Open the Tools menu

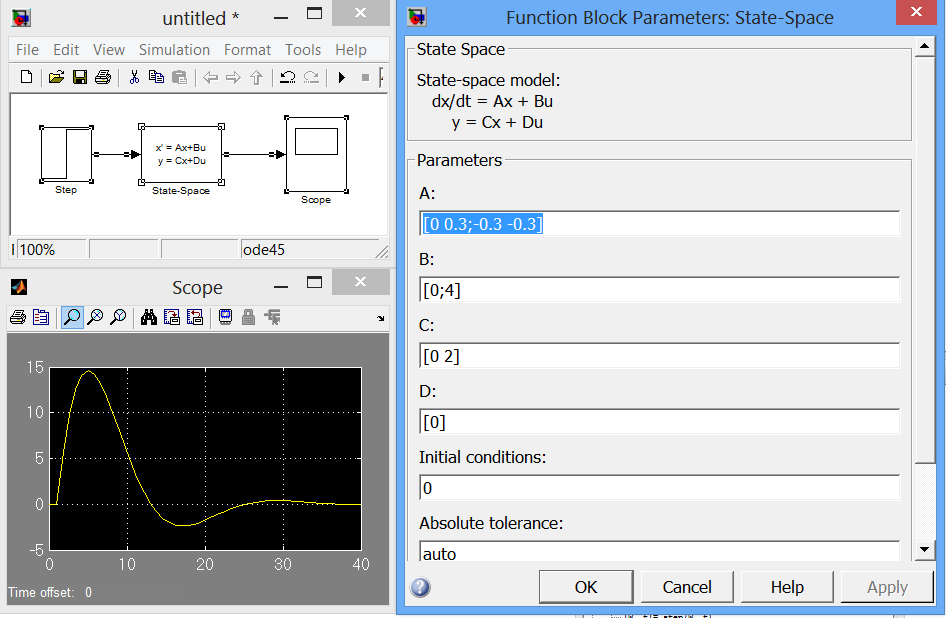tap(303, 49)
